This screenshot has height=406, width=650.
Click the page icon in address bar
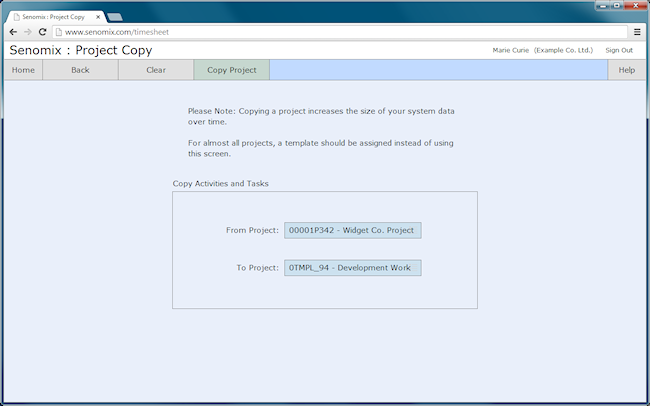click(x=59, y=32)
